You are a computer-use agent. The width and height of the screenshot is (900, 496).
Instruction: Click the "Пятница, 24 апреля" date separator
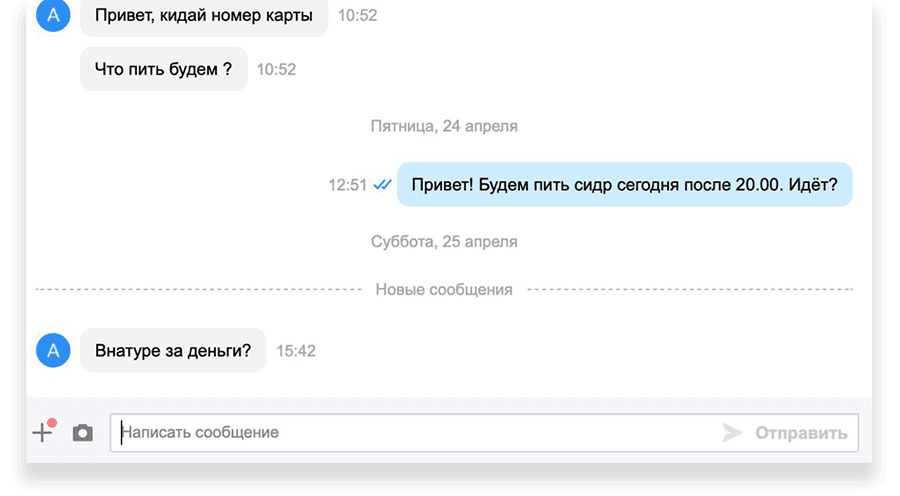(444, 127)
